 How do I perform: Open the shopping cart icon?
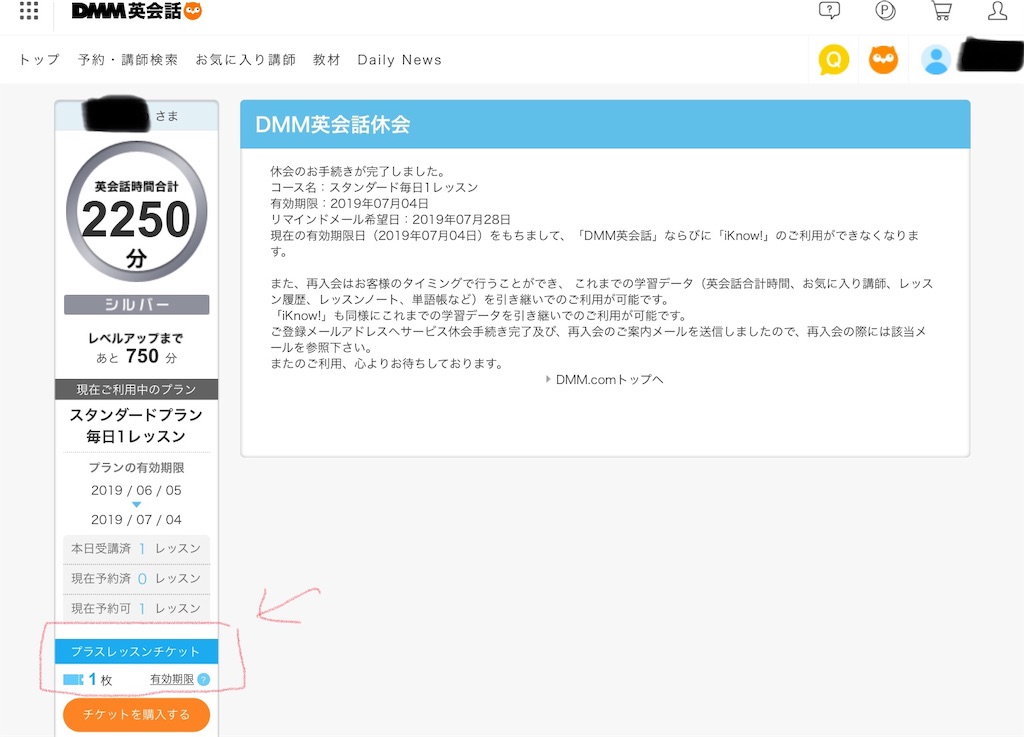(x=940, y=13)
